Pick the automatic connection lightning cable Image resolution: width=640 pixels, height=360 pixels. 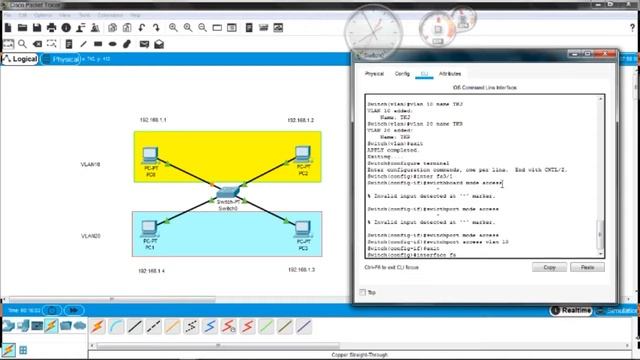(x=98, y=327)
